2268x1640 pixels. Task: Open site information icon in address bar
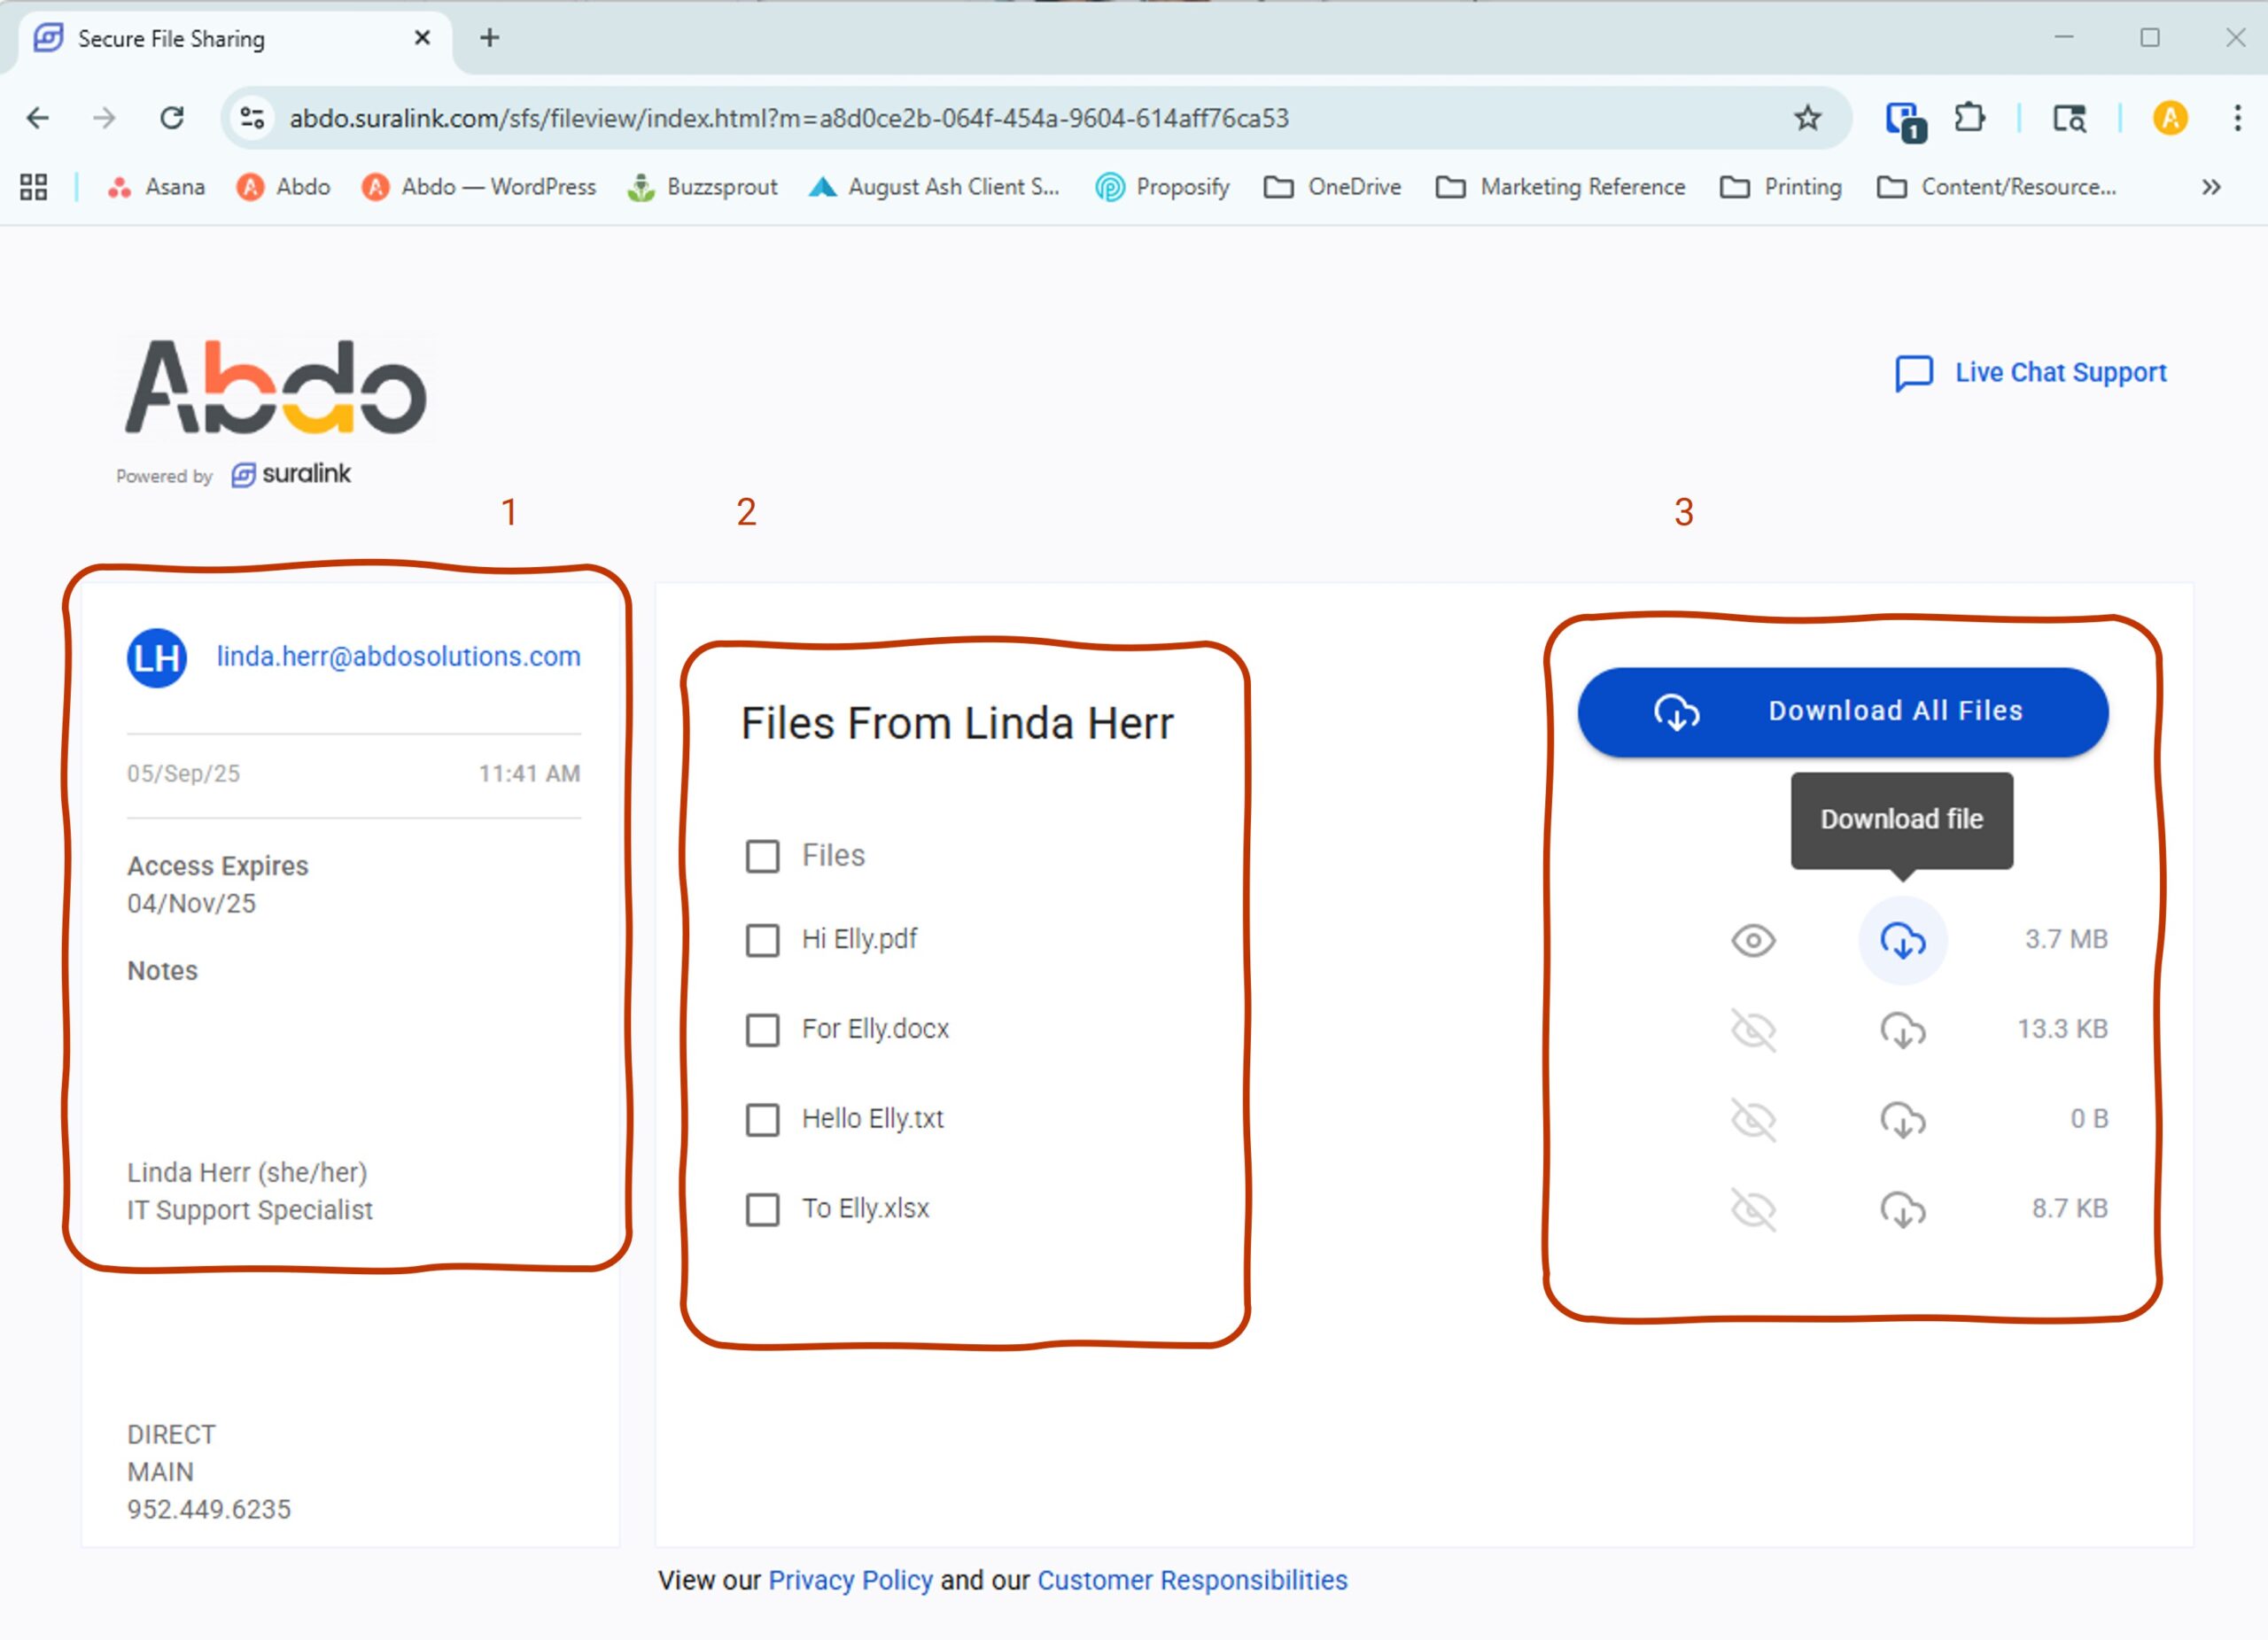253,118
